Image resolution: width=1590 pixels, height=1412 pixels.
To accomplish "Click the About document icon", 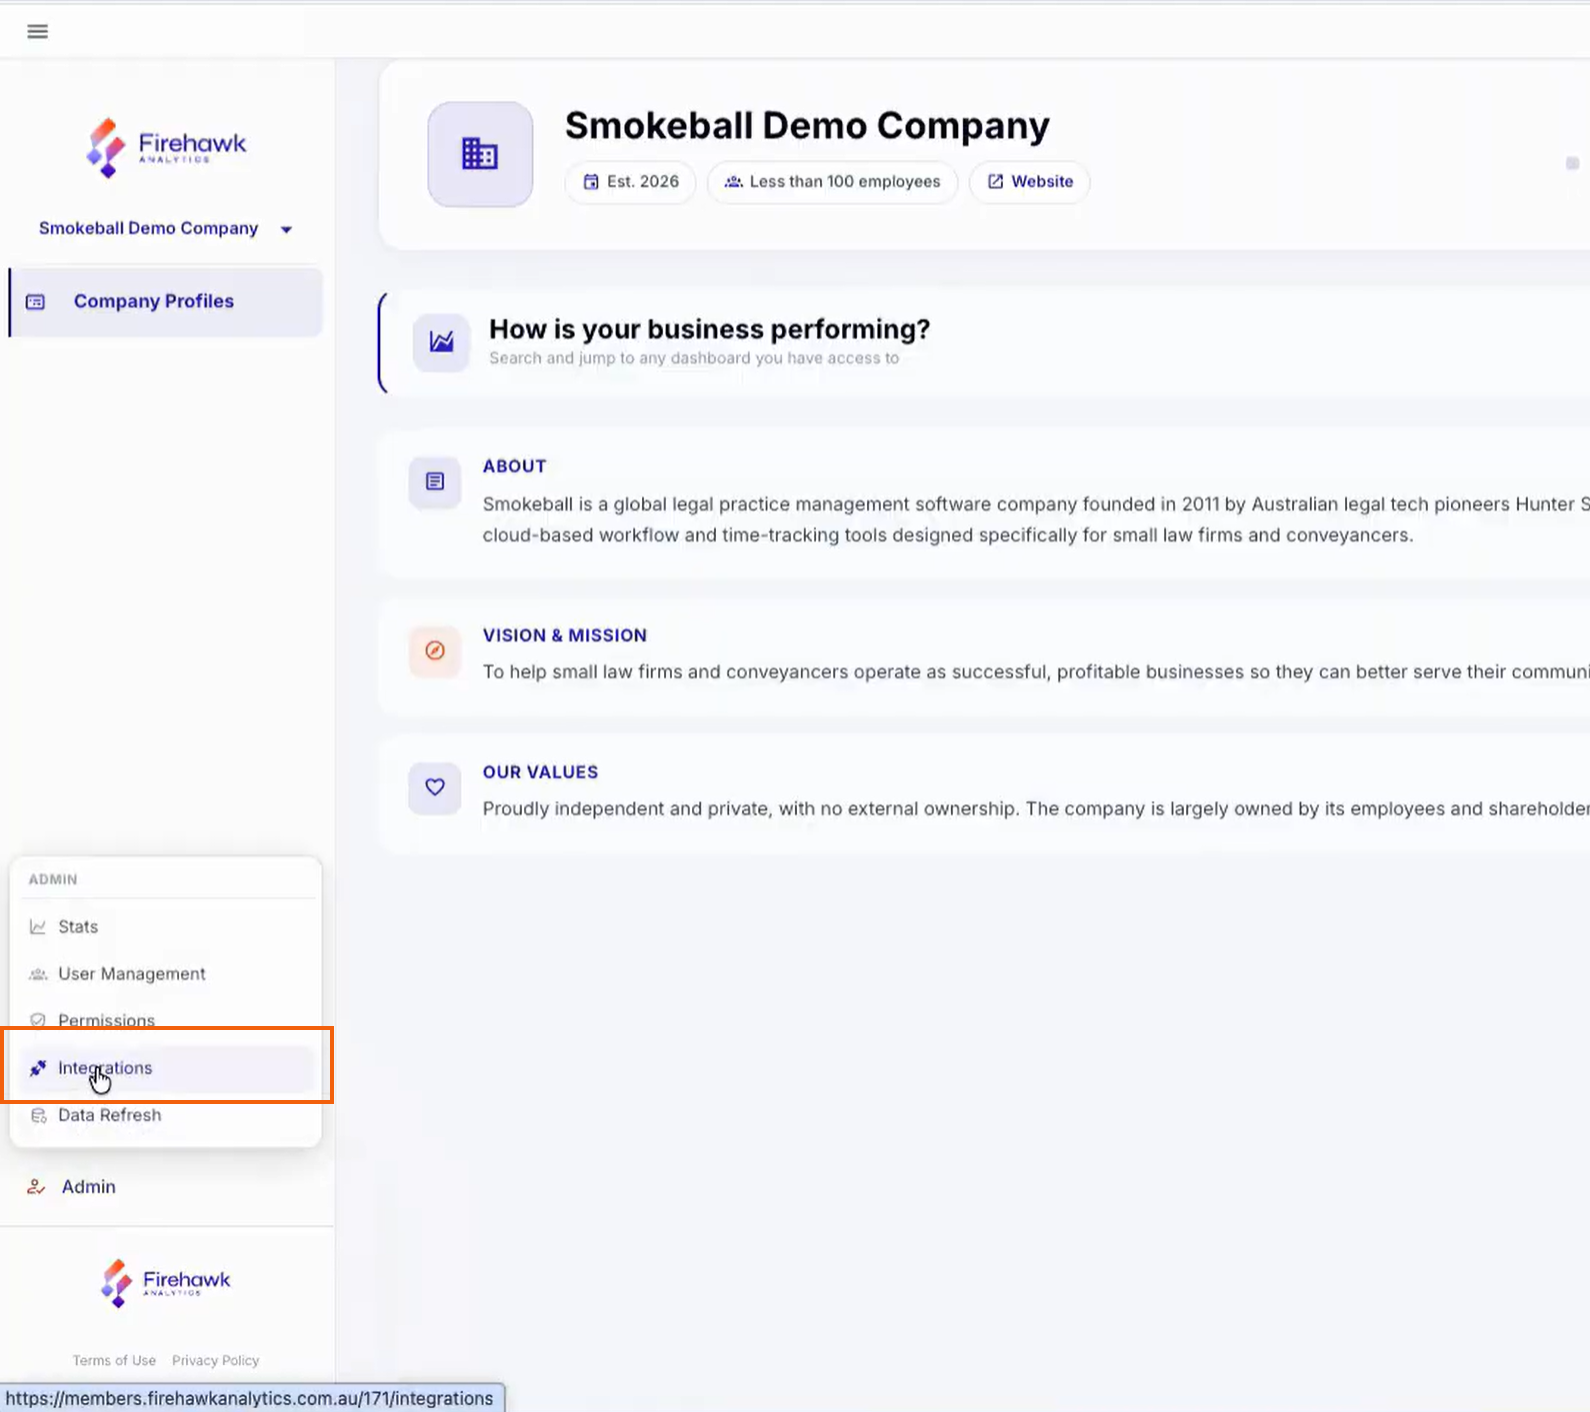I will click(435, 482).
